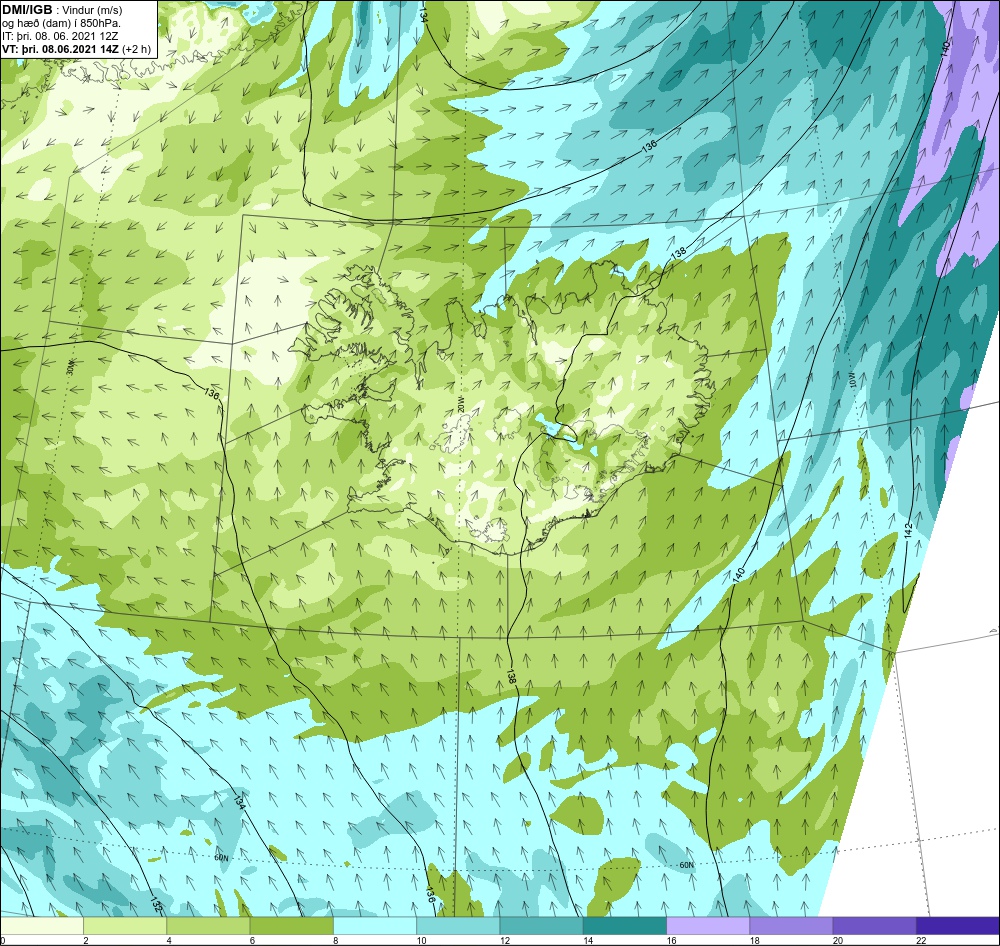Click the '142' contour label
The width and height of the screenshot is (1000, 946).
pos(909,529)
